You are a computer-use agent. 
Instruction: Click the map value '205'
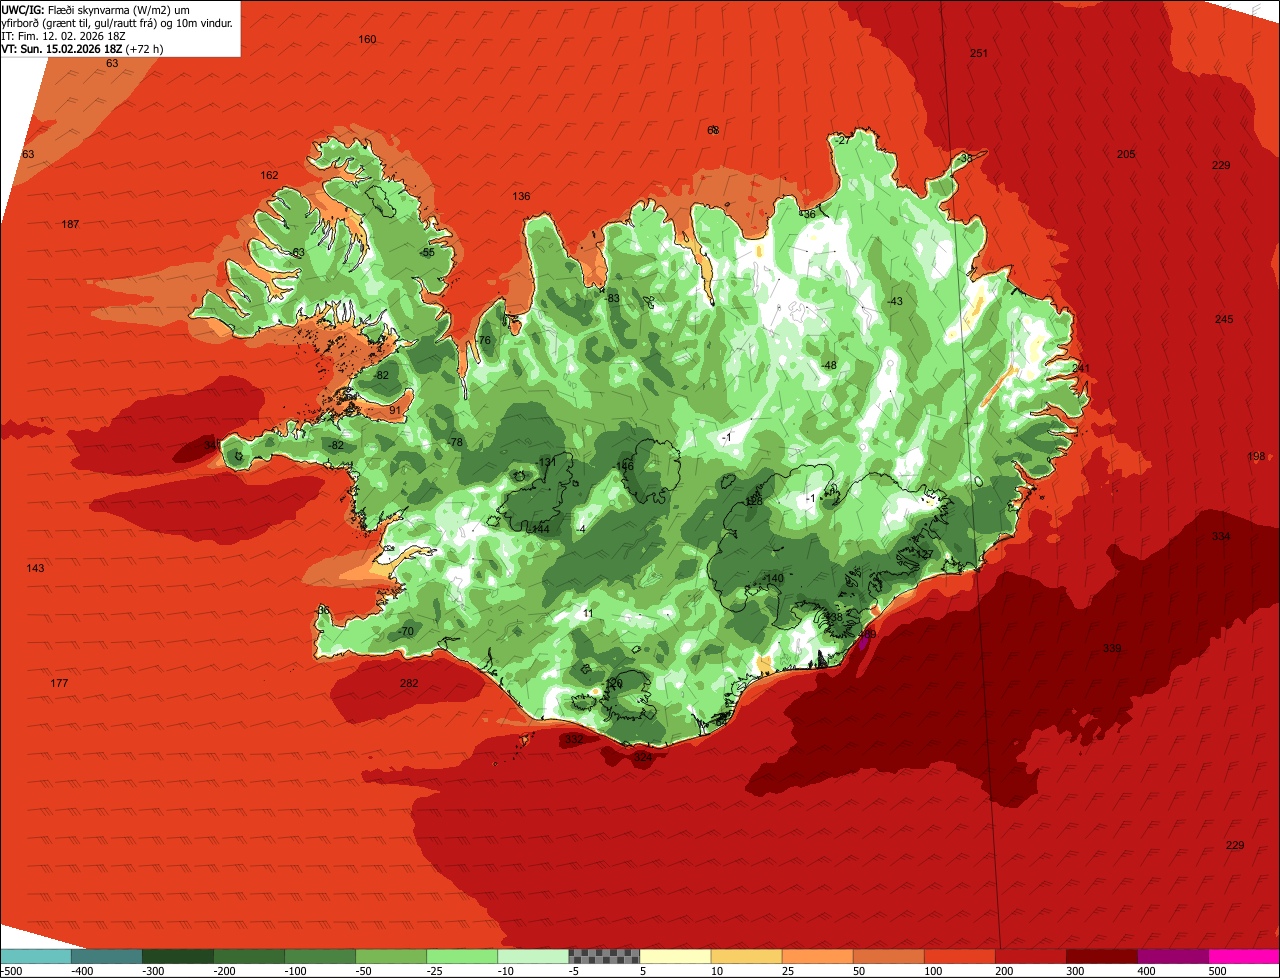point(1126,154)
